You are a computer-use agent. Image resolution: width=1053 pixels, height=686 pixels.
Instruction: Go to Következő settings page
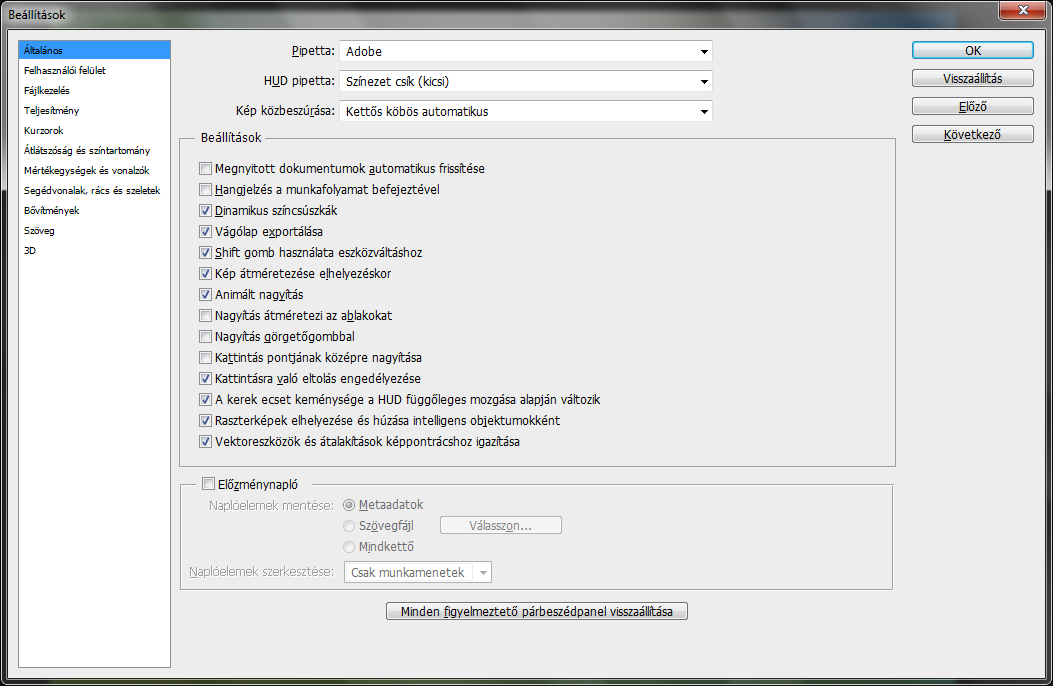[x=972, y=135]
